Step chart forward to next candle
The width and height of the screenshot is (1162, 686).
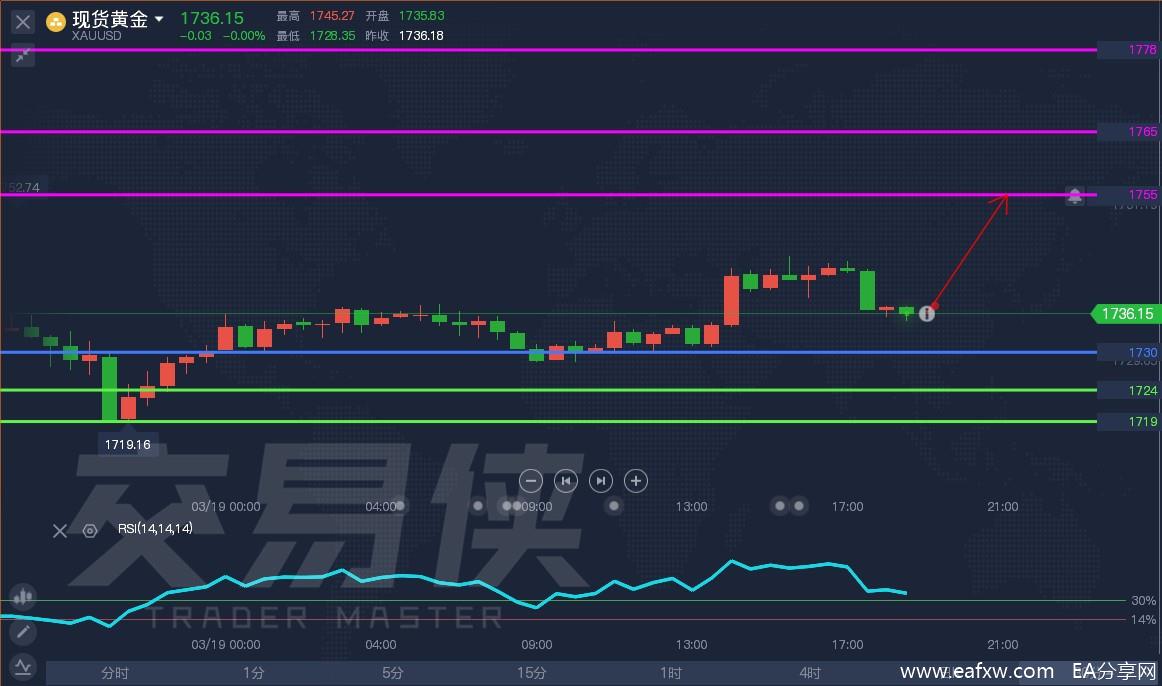600,481
